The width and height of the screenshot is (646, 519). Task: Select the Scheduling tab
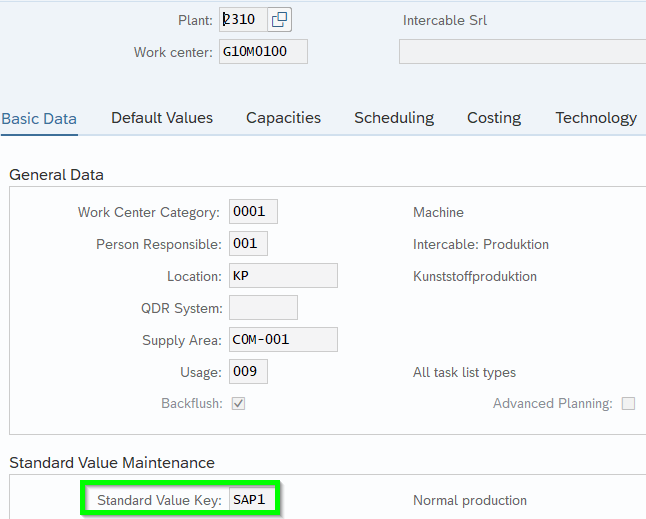coord(394,118)
